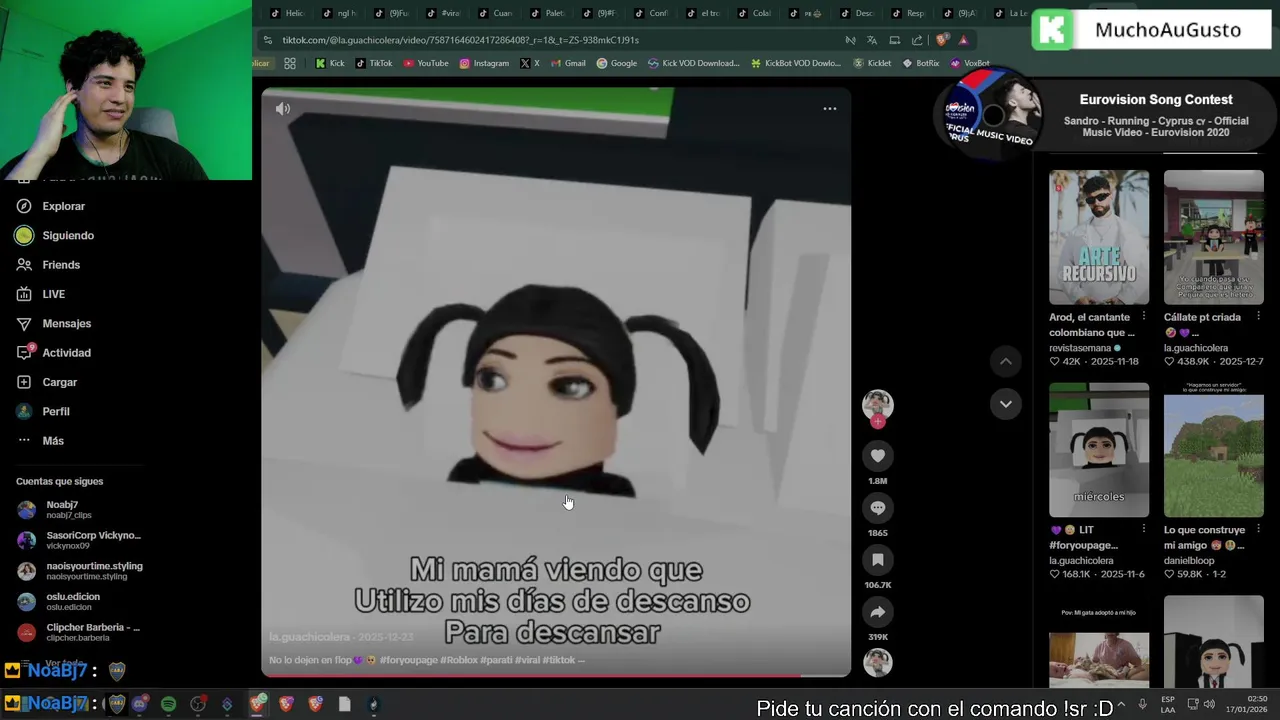Save video with bookmark icon
The height and width of the screenshot is (720, 1280).
878,560
